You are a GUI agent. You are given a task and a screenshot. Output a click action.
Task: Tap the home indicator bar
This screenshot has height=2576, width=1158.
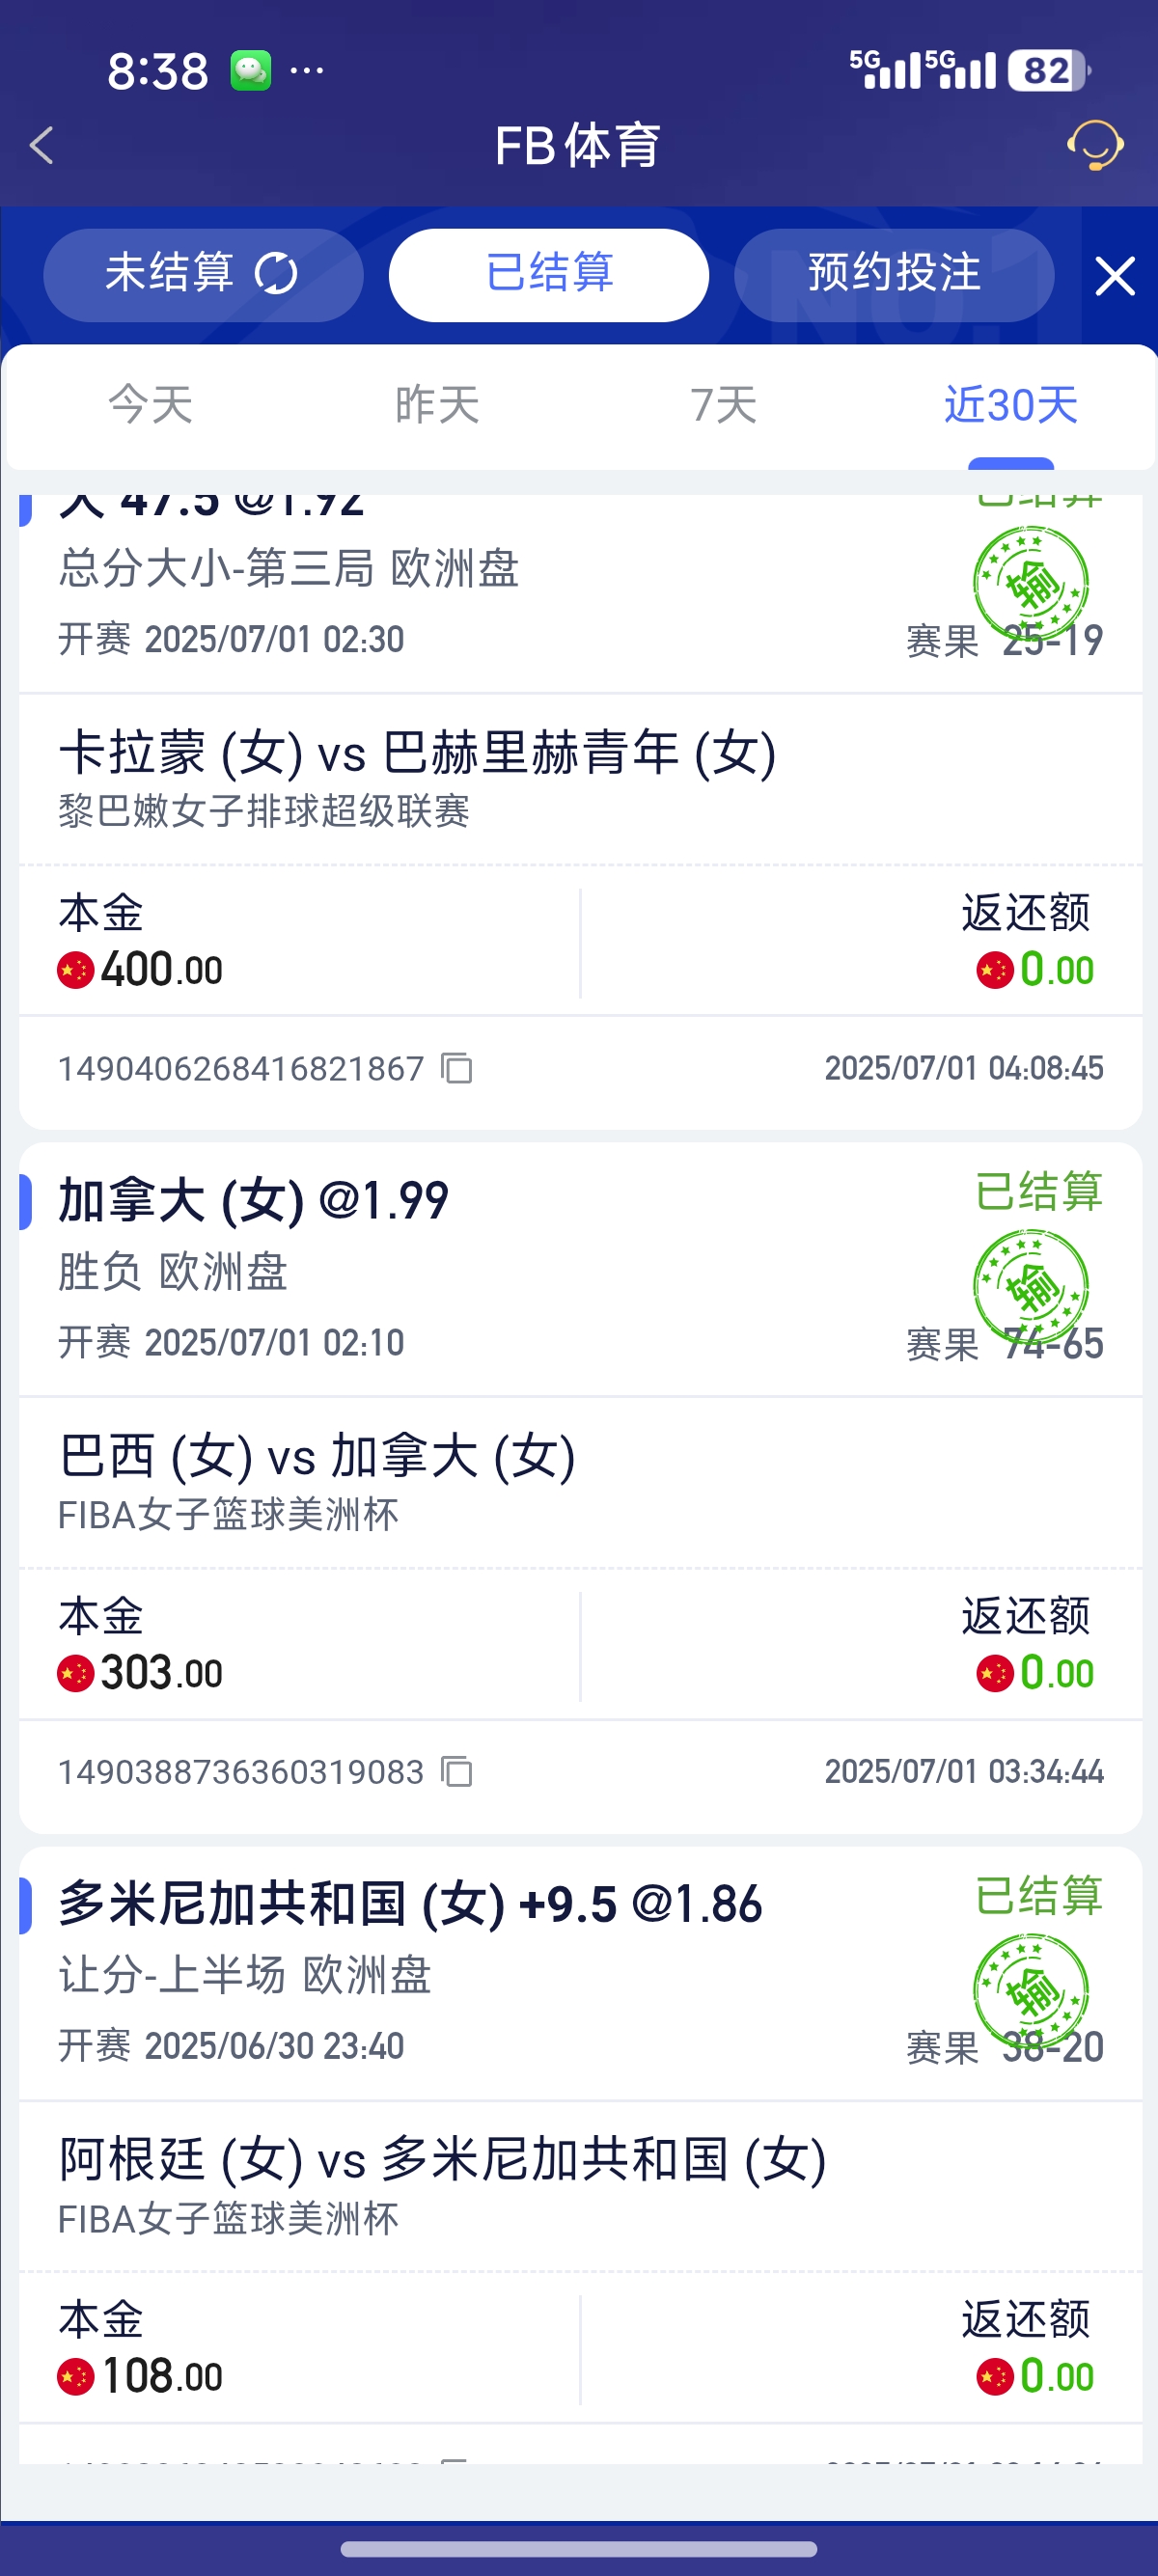579,2549
